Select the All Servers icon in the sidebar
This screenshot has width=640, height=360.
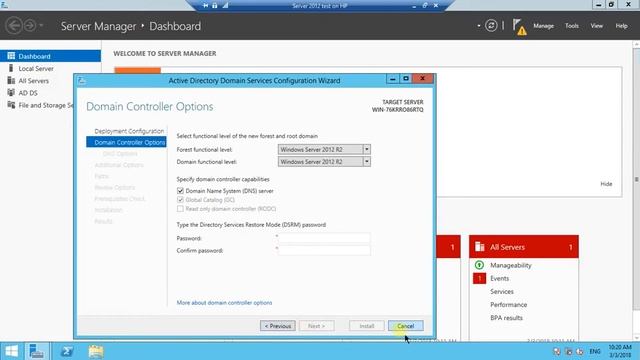coord(11,80)
